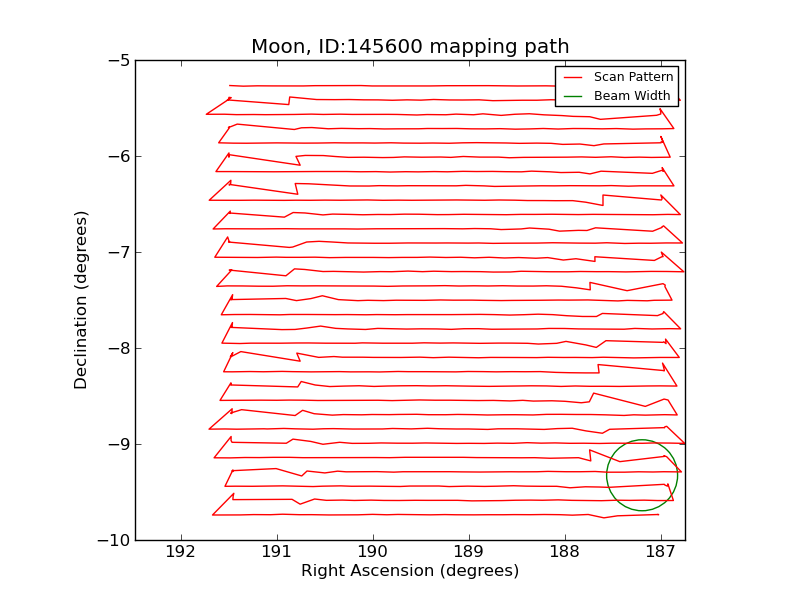Viewport: 800px width, 600px height.
Task: Select the 190 Right Ascension tick label
Action: [x=372, y=552]
